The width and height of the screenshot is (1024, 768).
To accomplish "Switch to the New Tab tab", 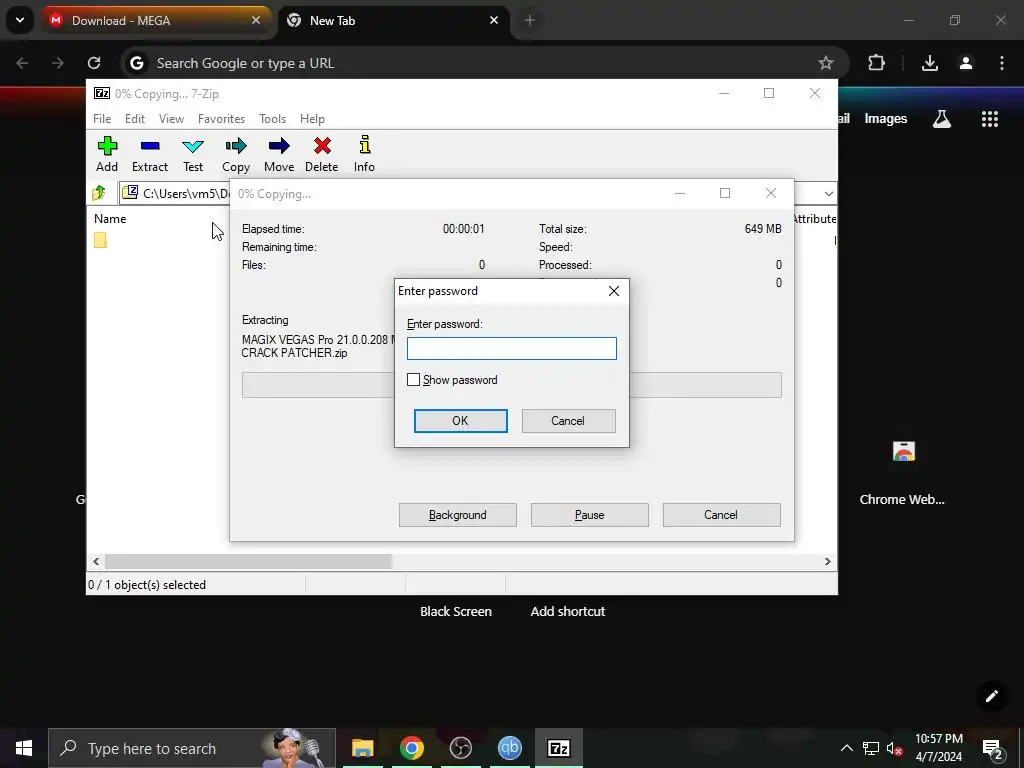I will coord(394,20).
